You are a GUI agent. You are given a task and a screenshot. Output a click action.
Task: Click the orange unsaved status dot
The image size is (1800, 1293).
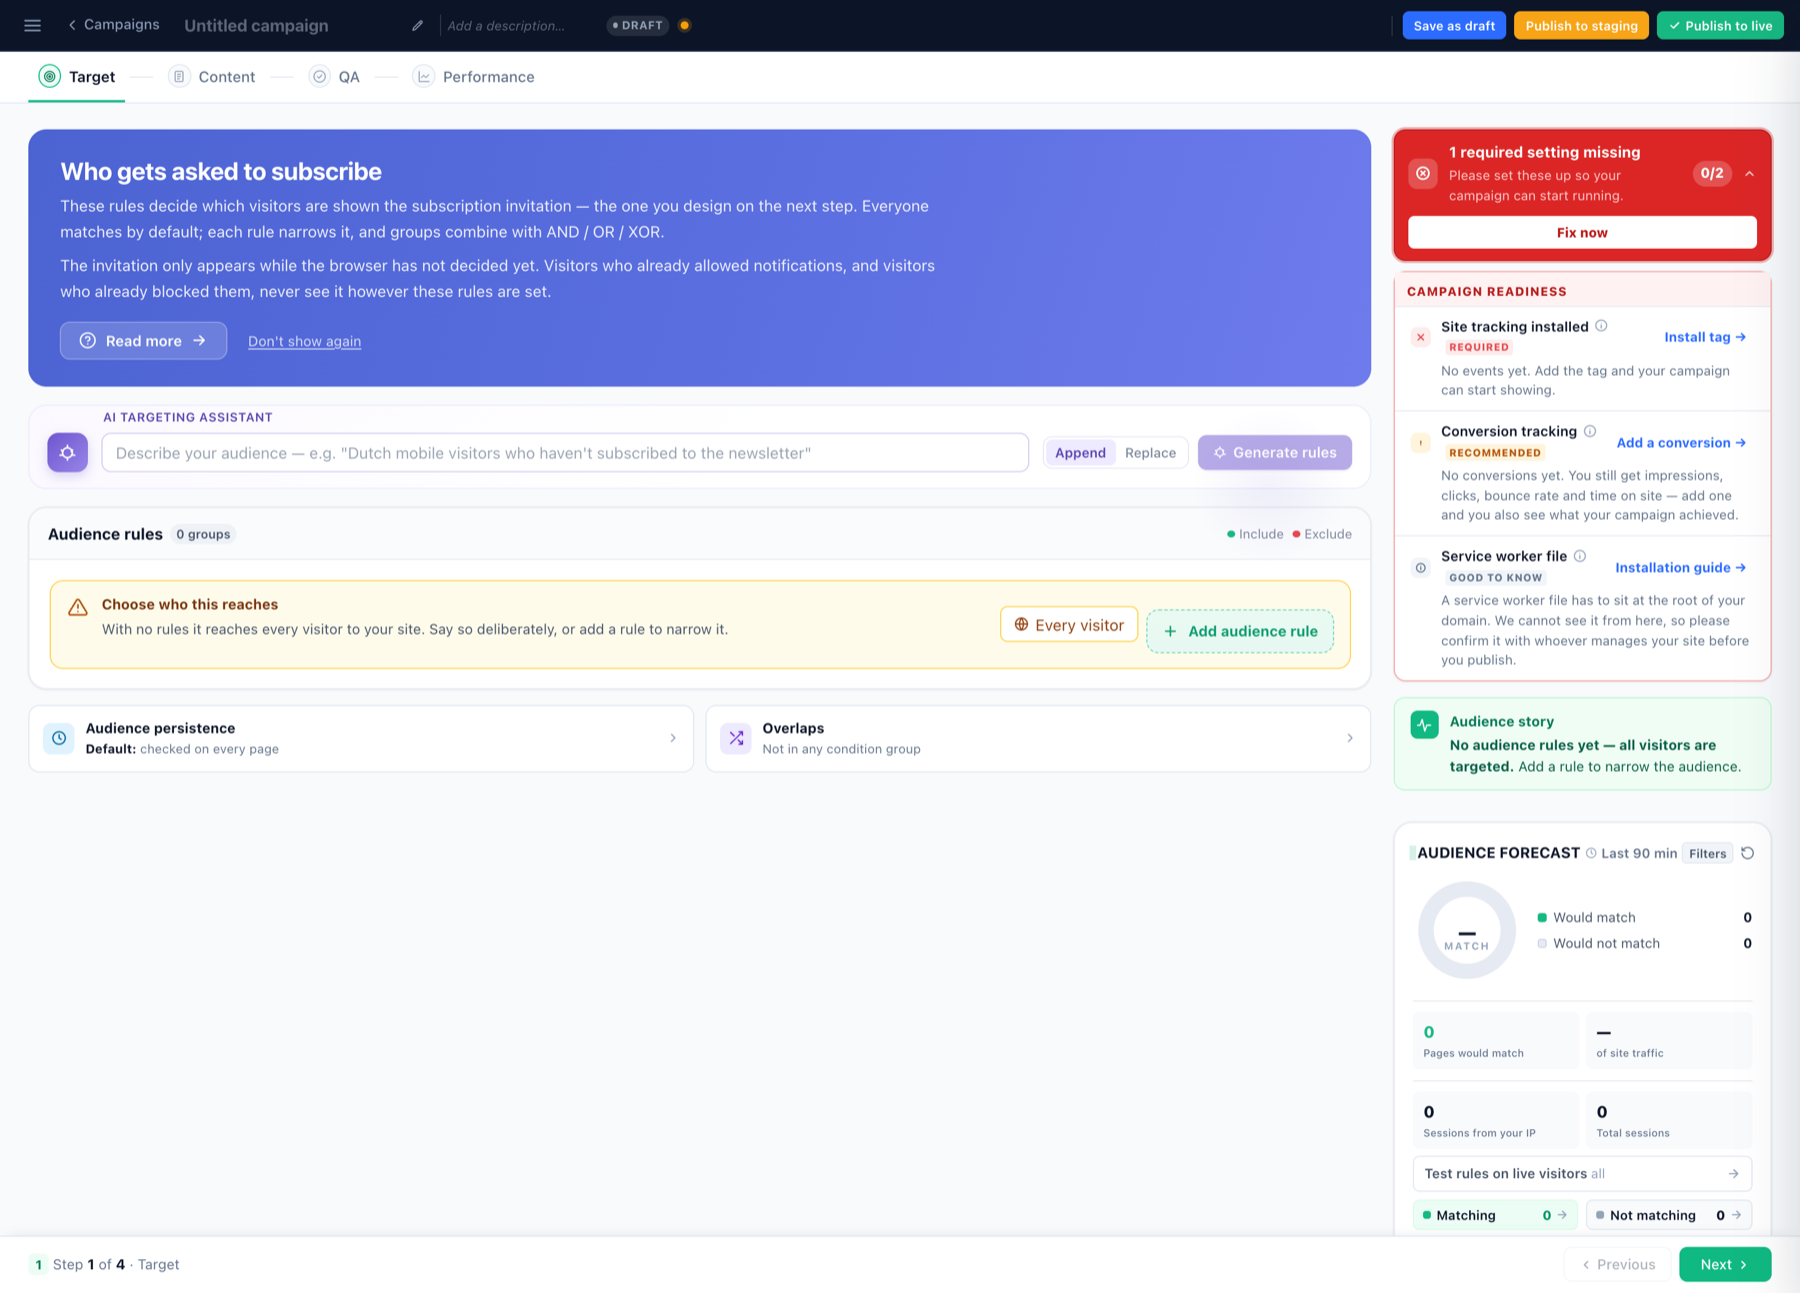tap(685, 25)
